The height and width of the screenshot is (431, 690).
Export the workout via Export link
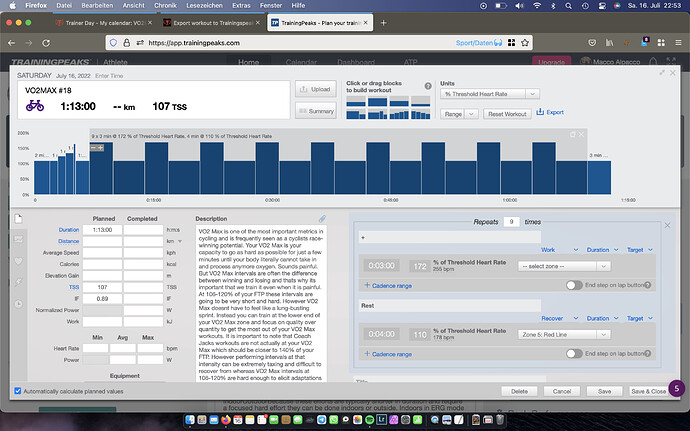pos(550,112)
